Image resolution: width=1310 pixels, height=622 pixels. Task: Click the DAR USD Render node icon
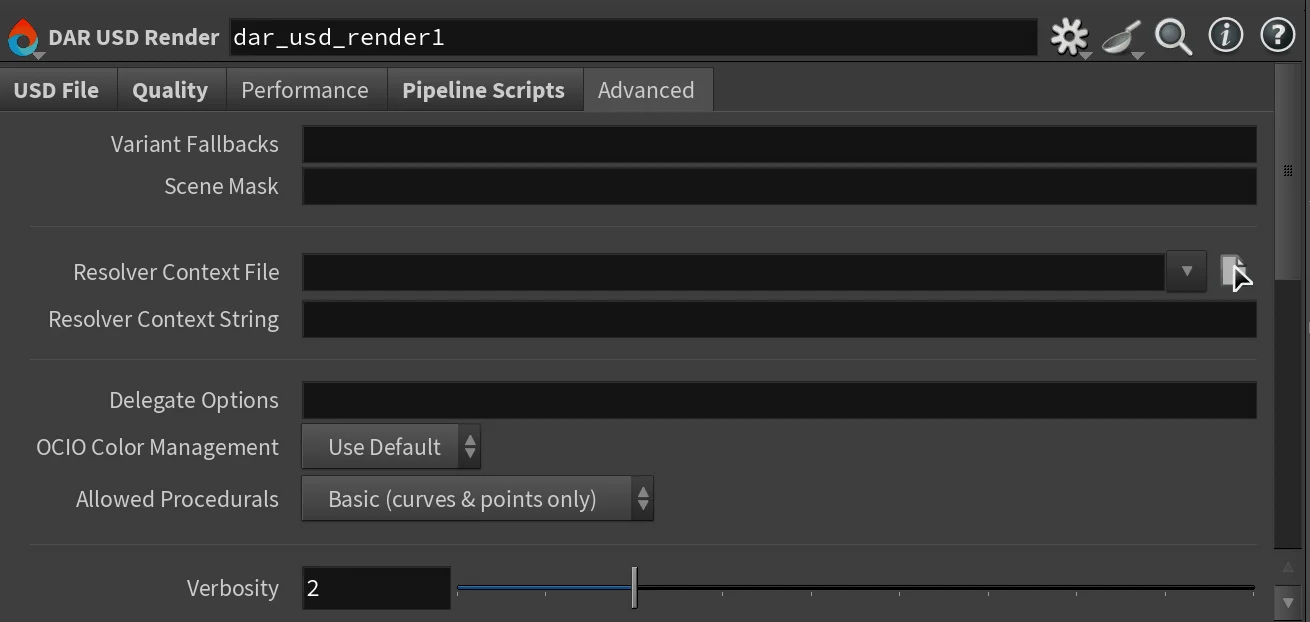25,37
